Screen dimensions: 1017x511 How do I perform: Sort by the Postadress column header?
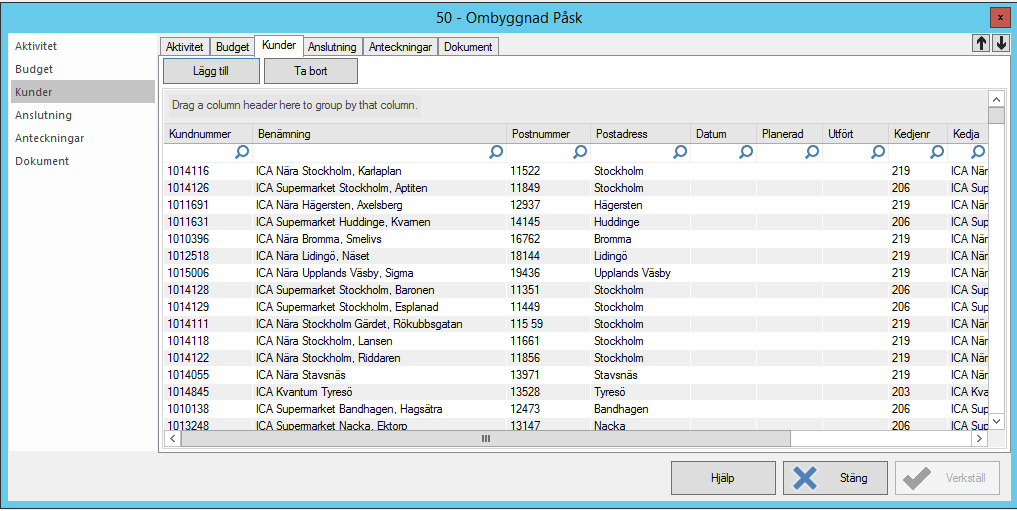[x=641, y=134]
